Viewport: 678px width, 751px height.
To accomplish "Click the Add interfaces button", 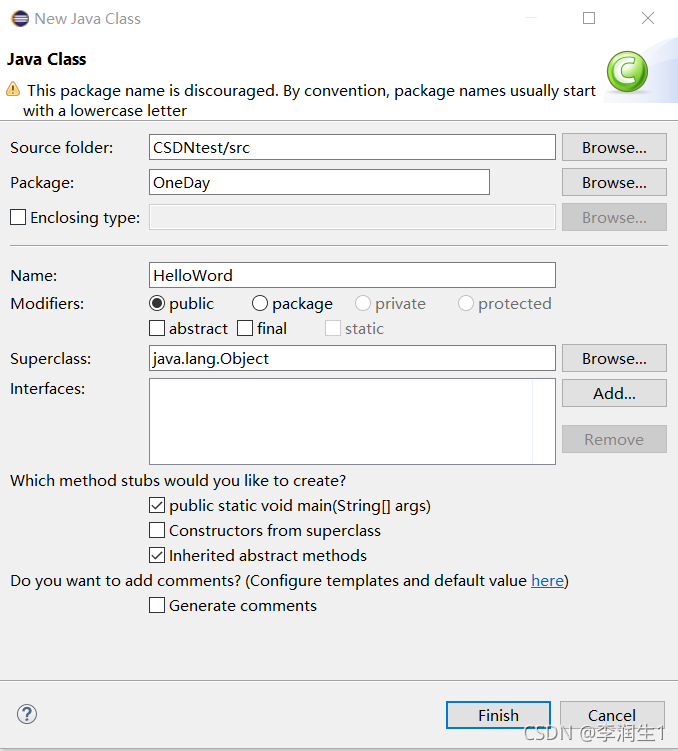I will (x=614, y=393).
